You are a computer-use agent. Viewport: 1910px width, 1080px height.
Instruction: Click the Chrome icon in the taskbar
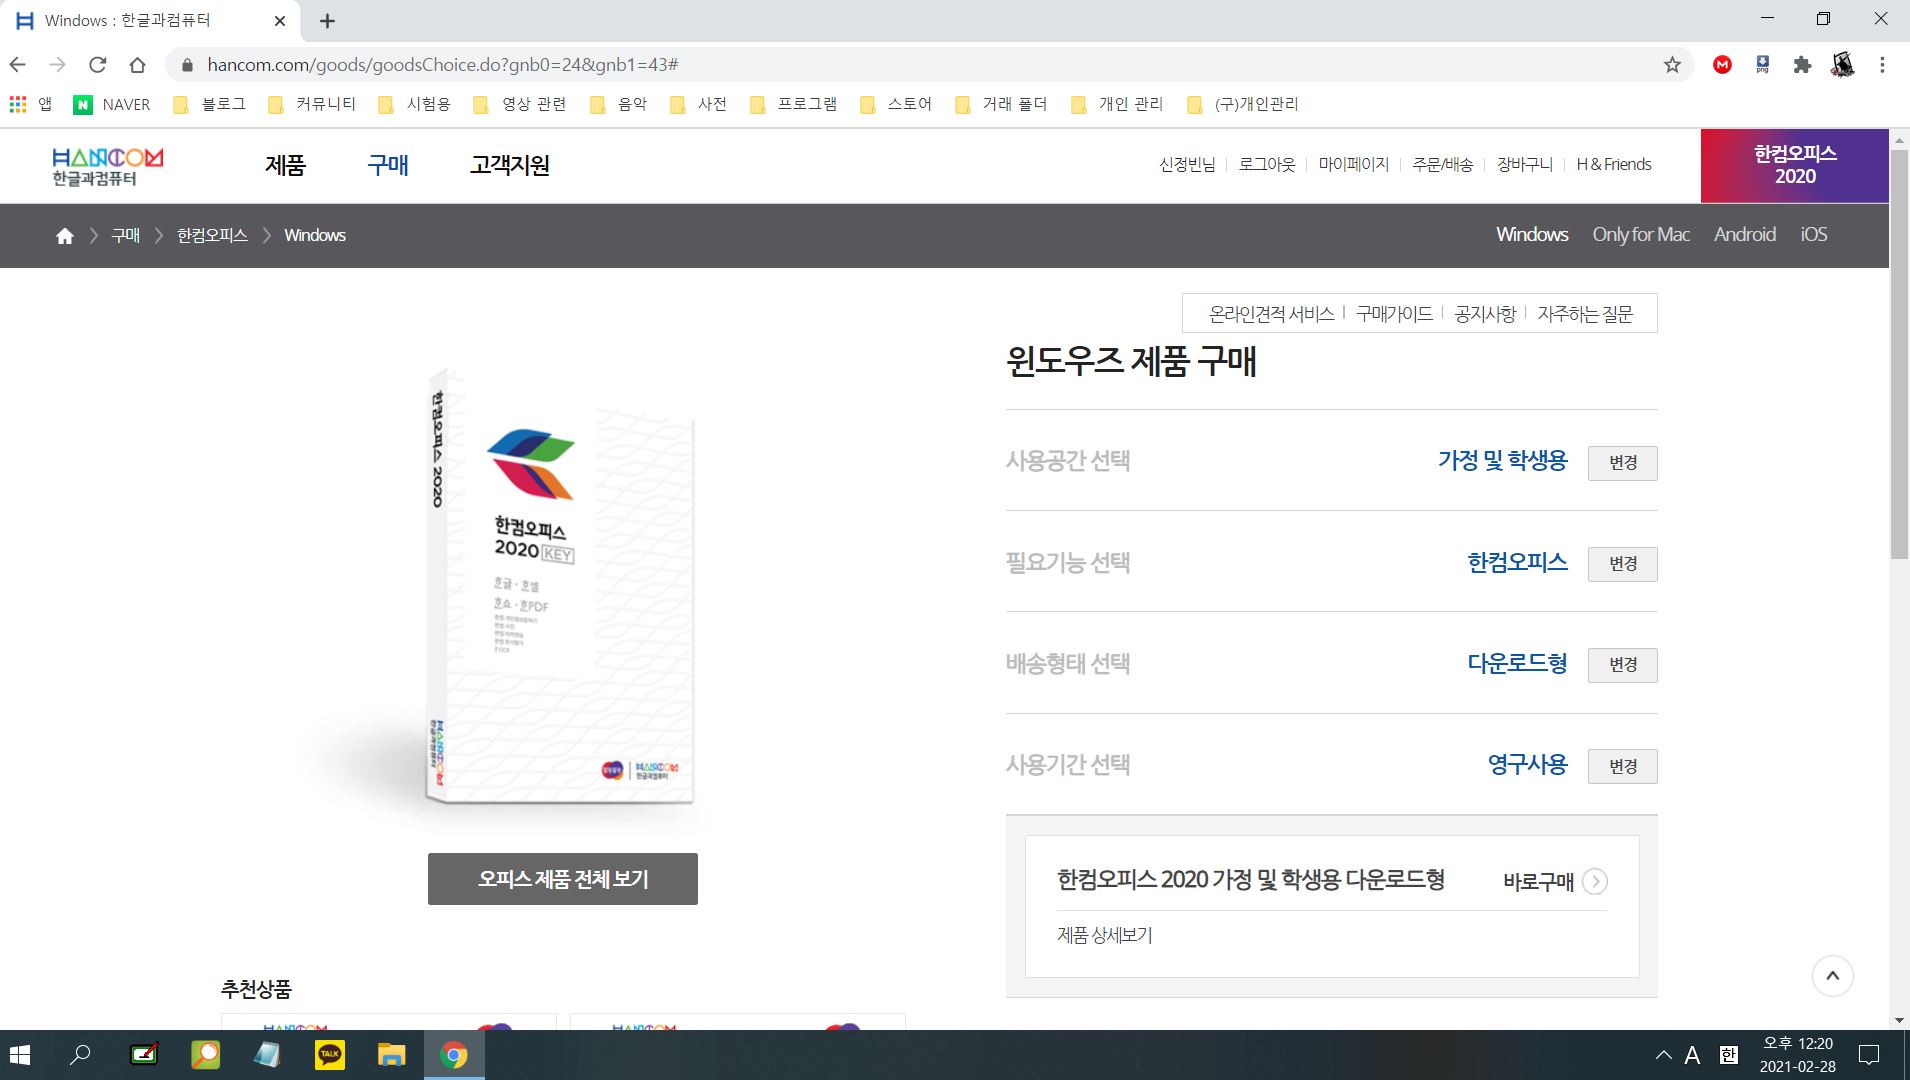(x=454, y=1055)
